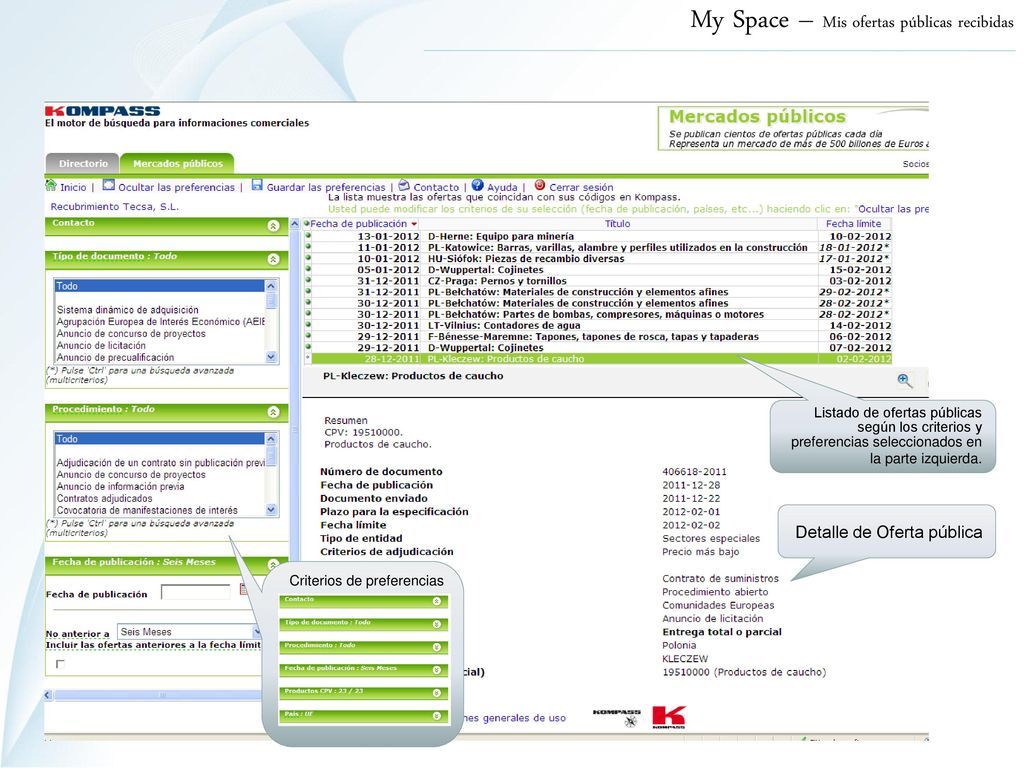Open offer HU-Siófok: Piezas de recambio diversas

[x=526, y=259]
